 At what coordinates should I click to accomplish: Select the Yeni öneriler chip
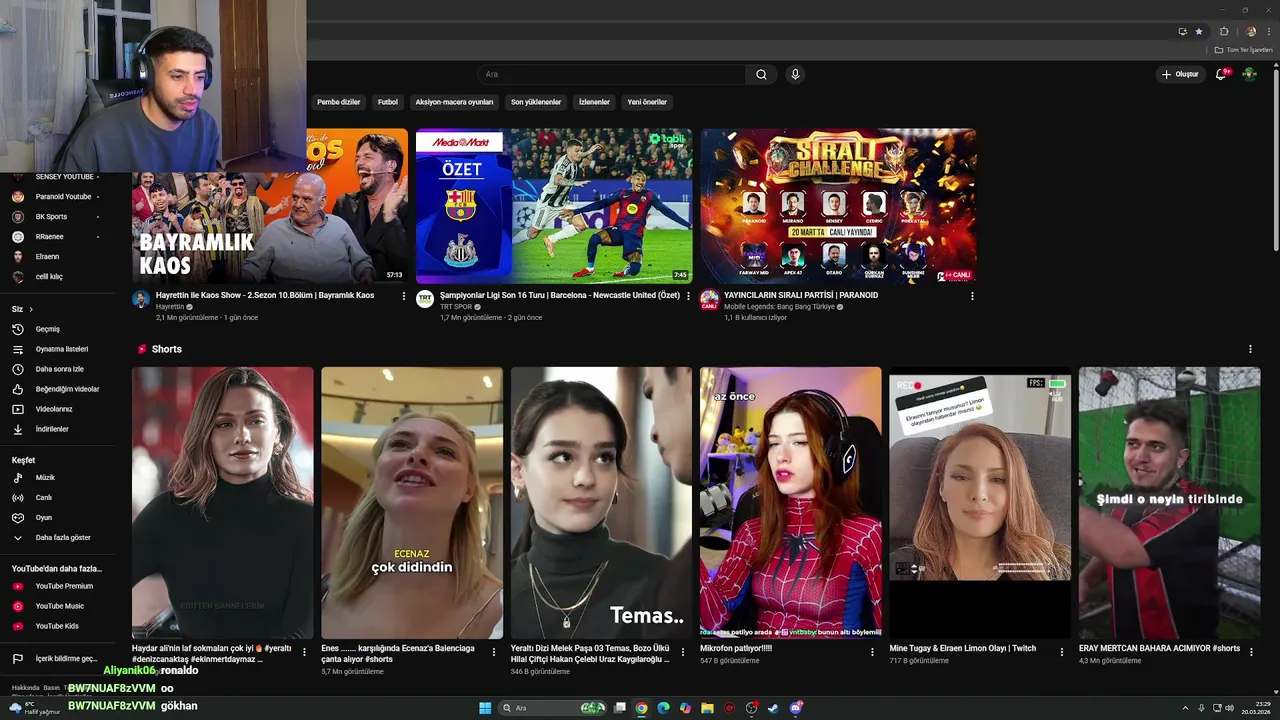point(647,102)
